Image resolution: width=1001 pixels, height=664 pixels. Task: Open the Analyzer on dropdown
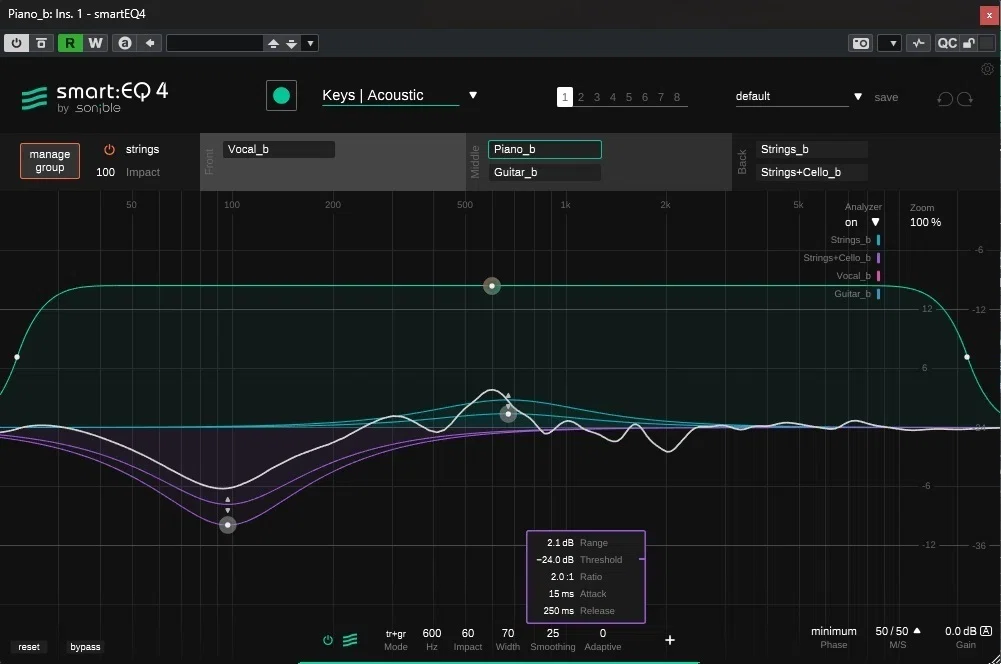pyautogui.click(x=875, y=222)
